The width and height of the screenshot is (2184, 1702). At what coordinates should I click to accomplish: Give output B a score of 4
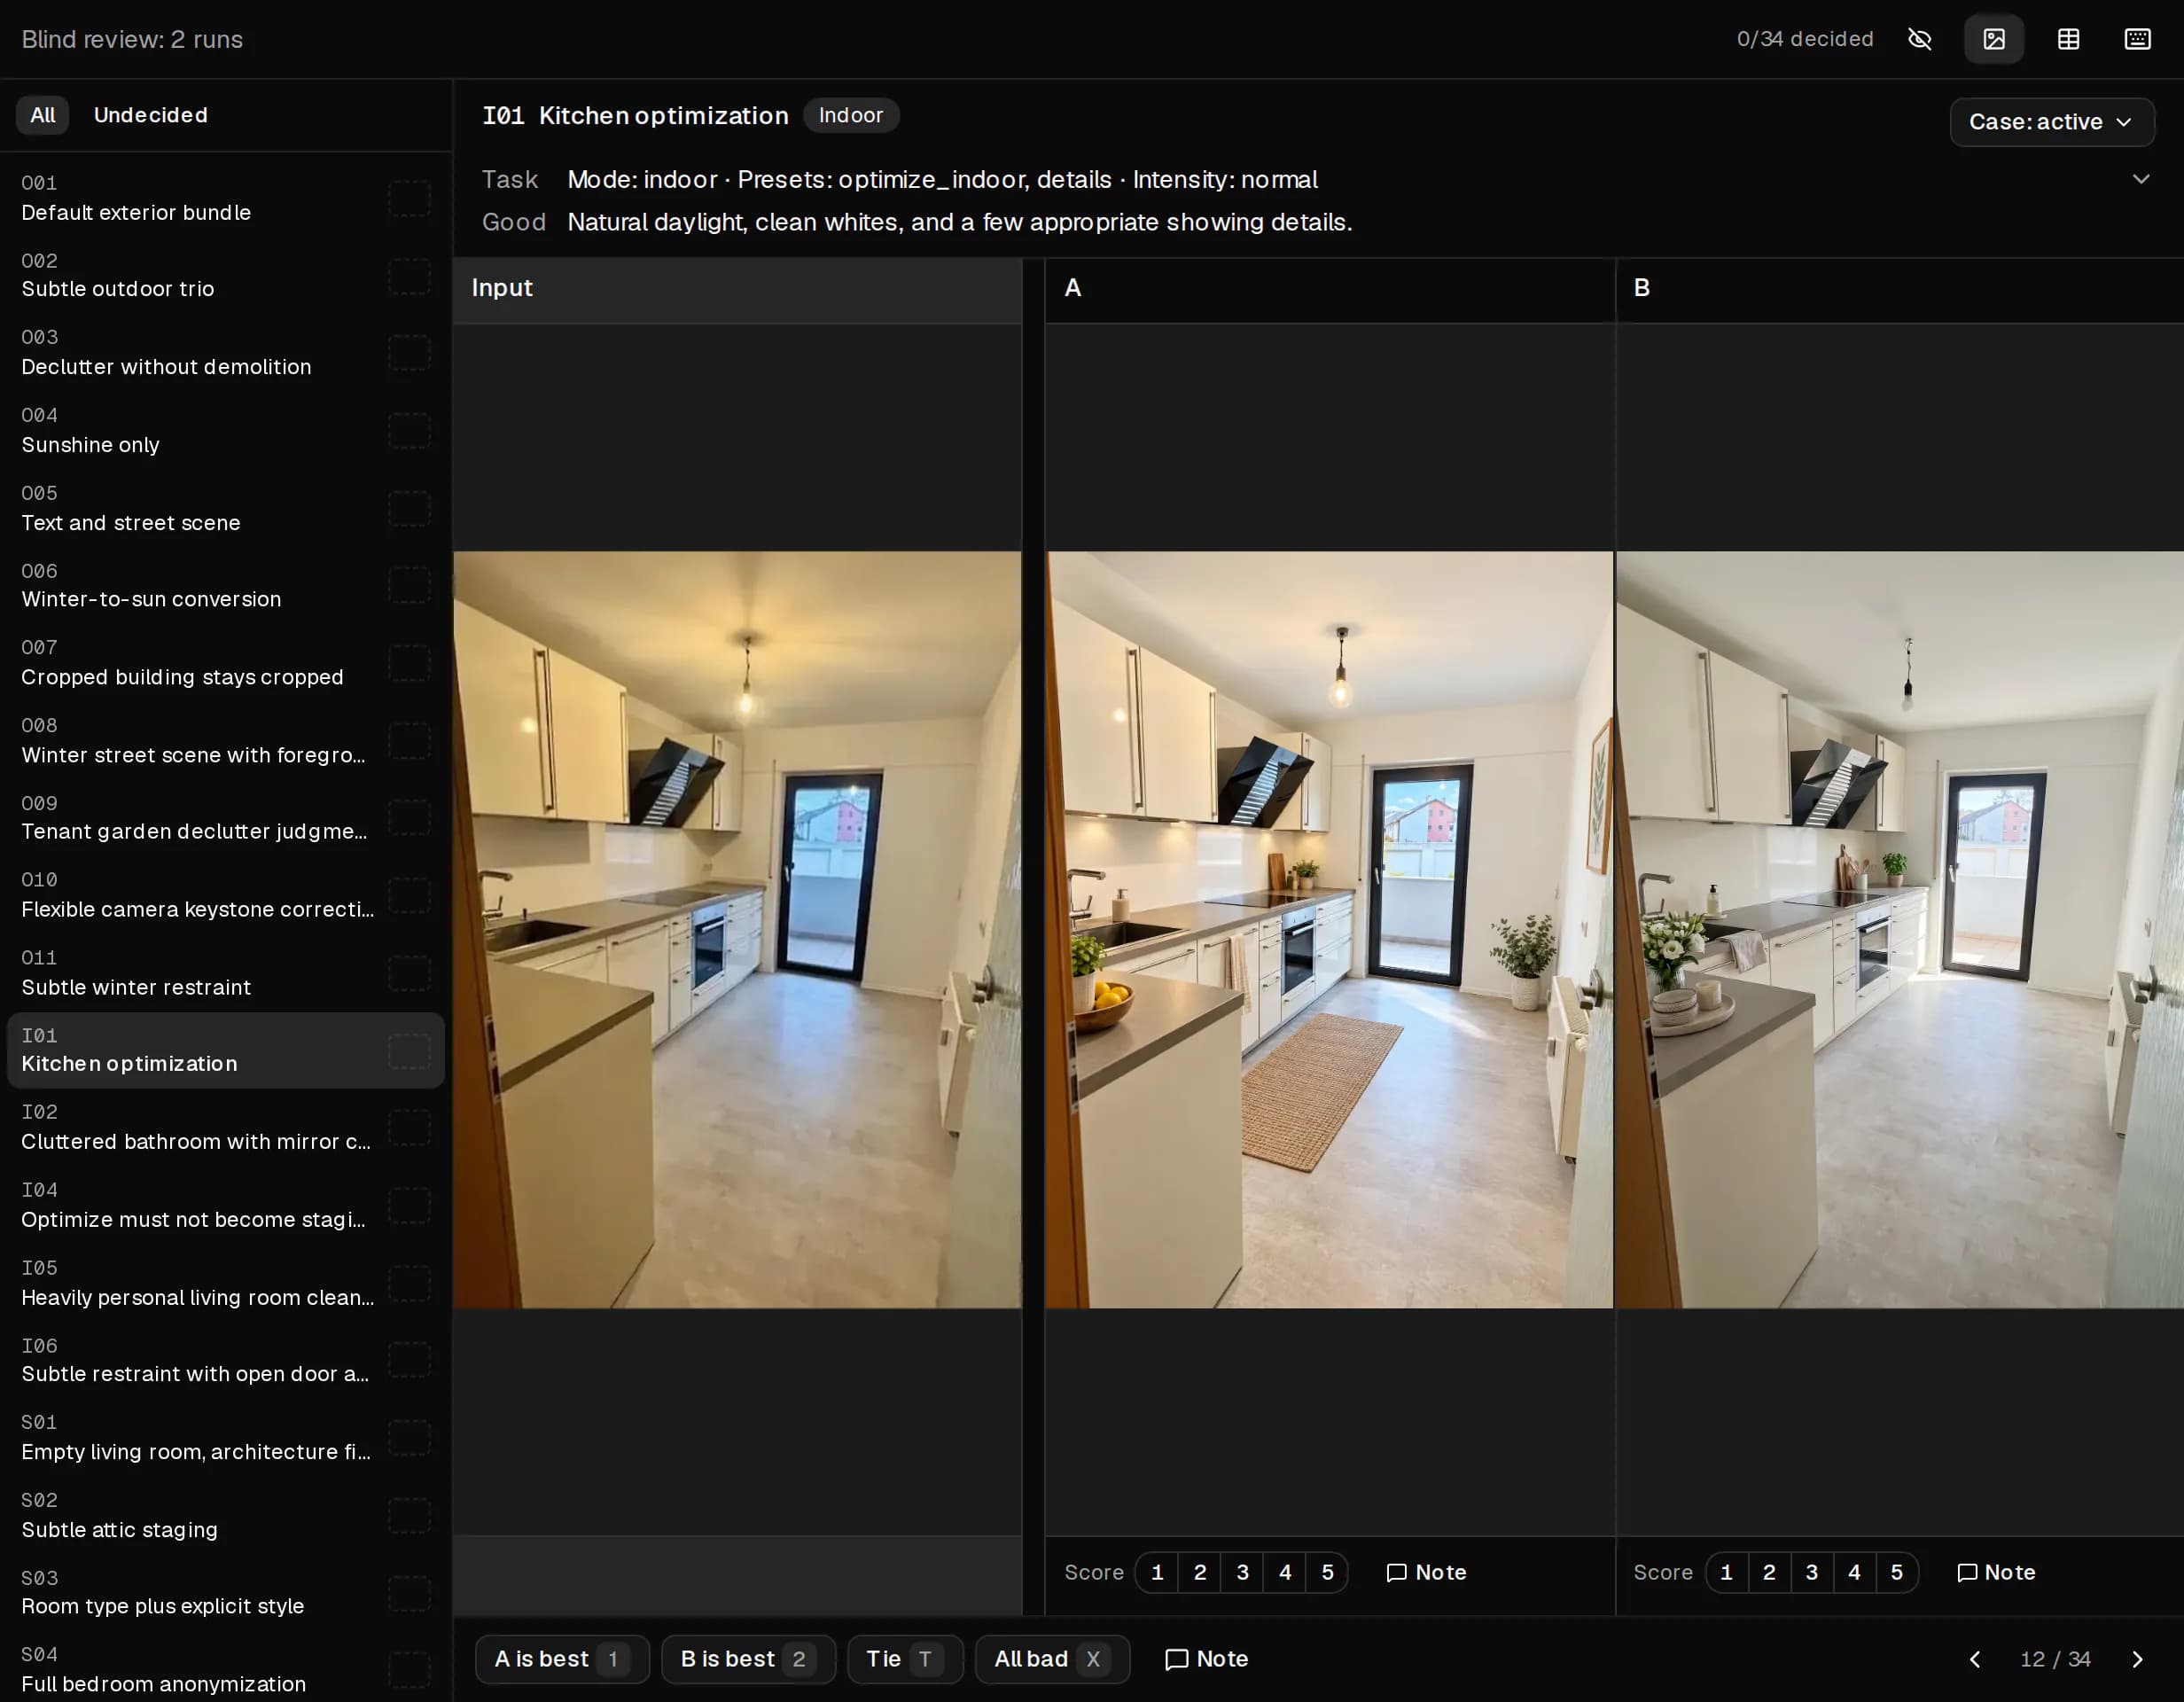(1854, 1572)
